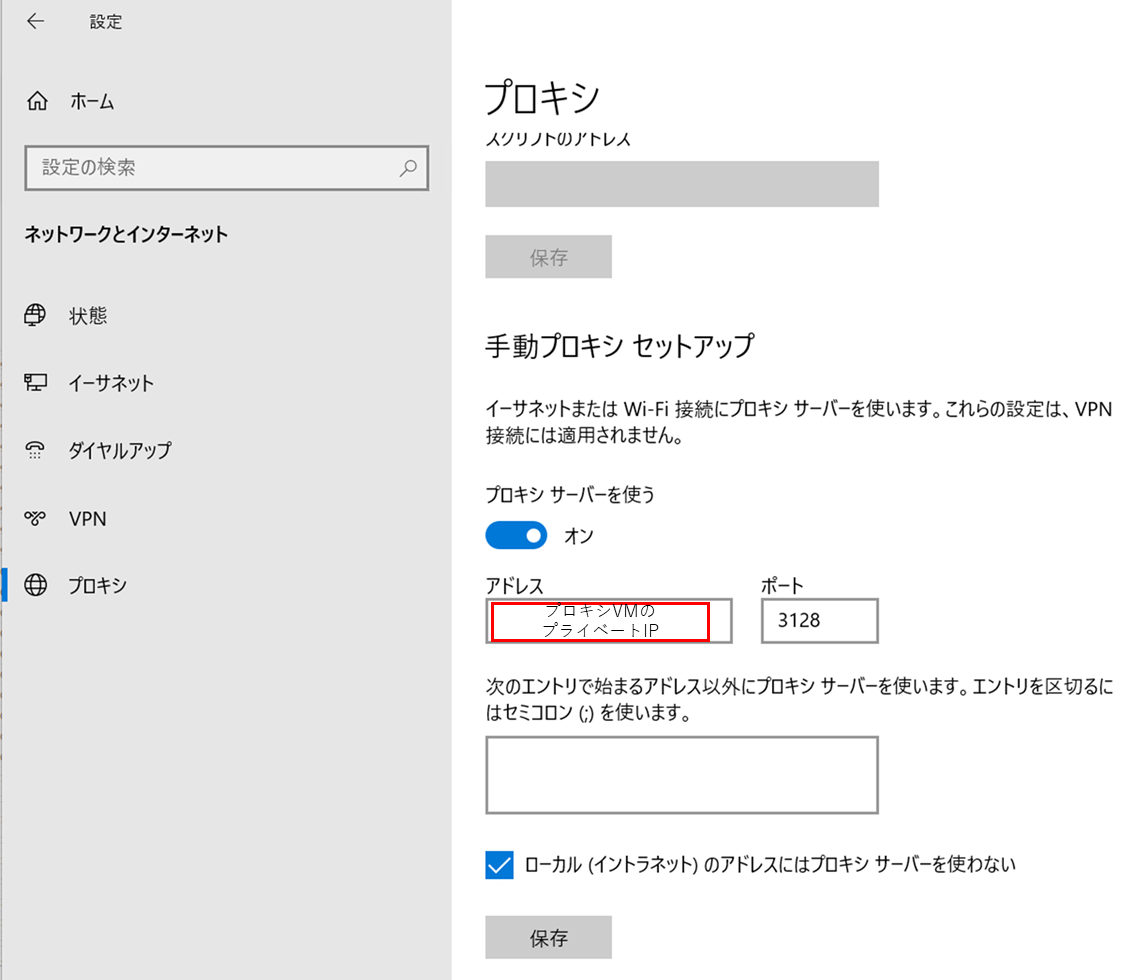The image size is (1147, 980).
Task: Click the magnifier icon in search box
Action: click(x=408, y=168)
